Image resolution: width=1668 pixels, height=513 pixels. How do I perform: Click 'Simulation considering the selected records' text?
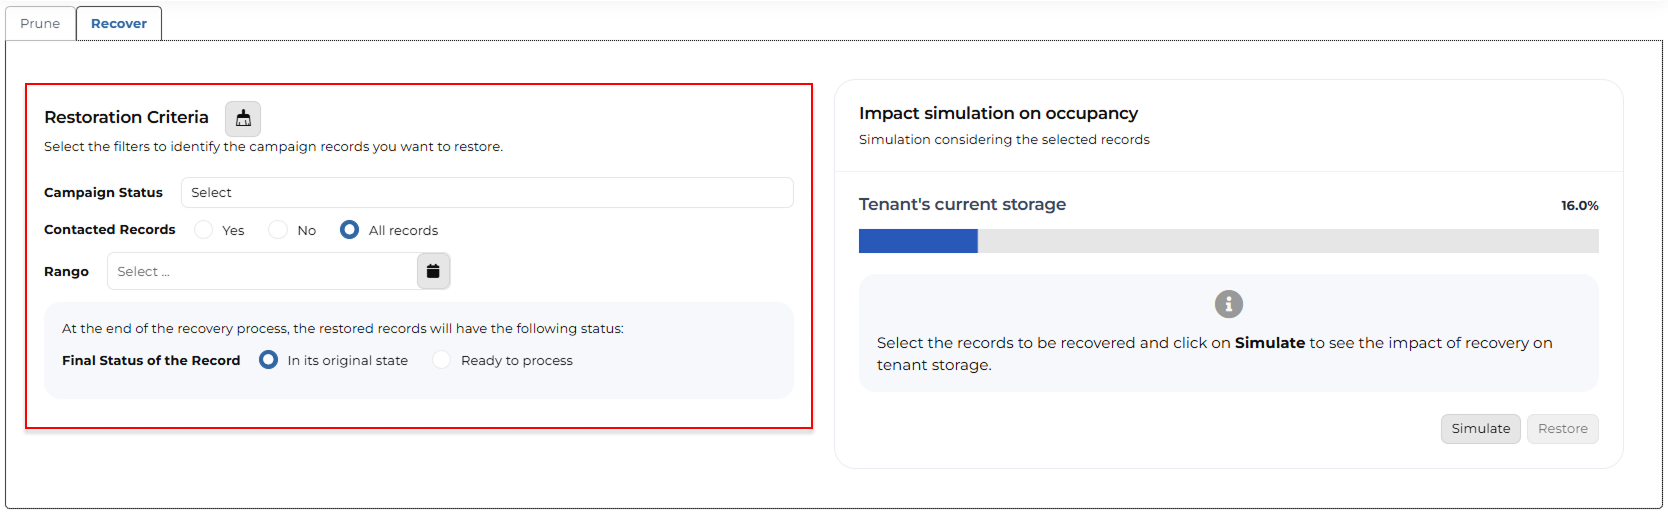(x=1004, y=140)
